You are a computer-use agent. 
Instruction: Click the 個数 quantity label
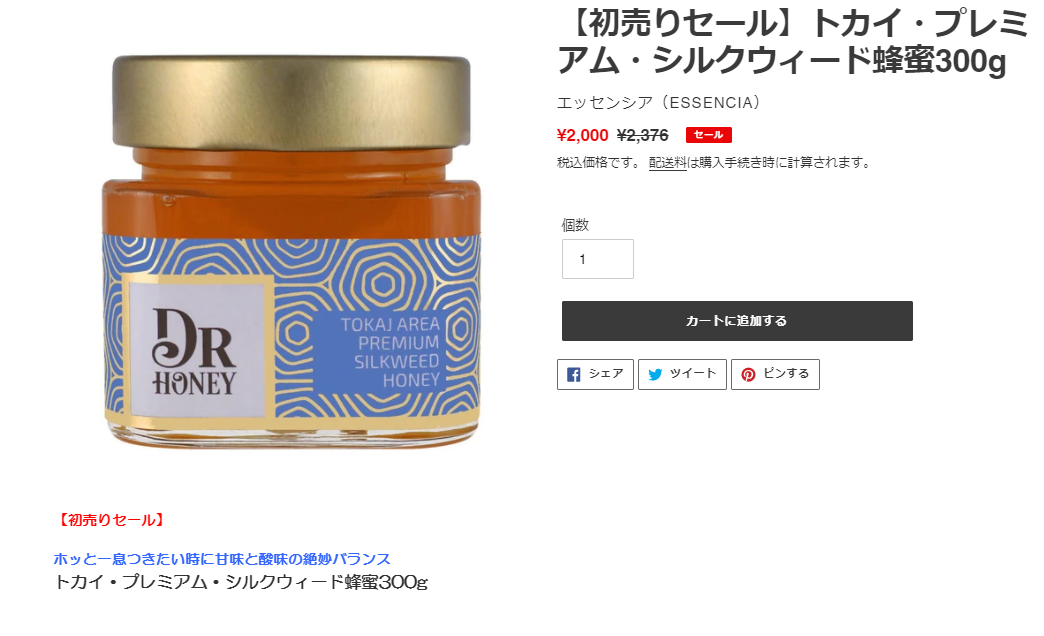point(575,225)
